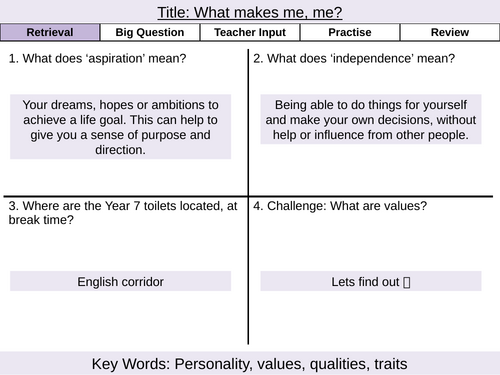The image size is (500, 375).
Task: Click the 'English corridor' answer box
Action: [x=120, y=281]
